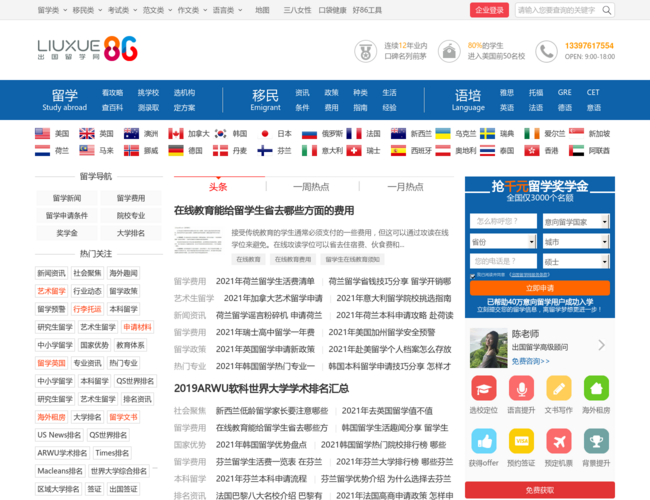
Task: Switch to the 一周热点 tab
Action: click(x=311, y=187)
